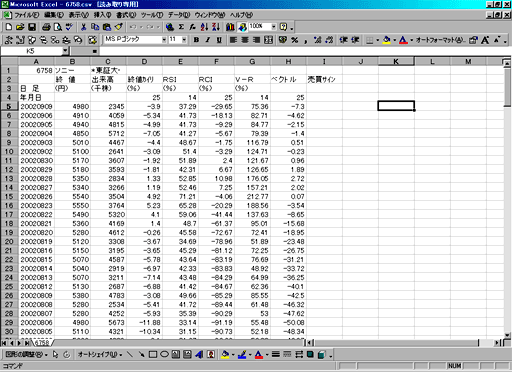Open the Paste Function fx icon
The height and width of the screenshot is (372, 512).
(193, 27)
